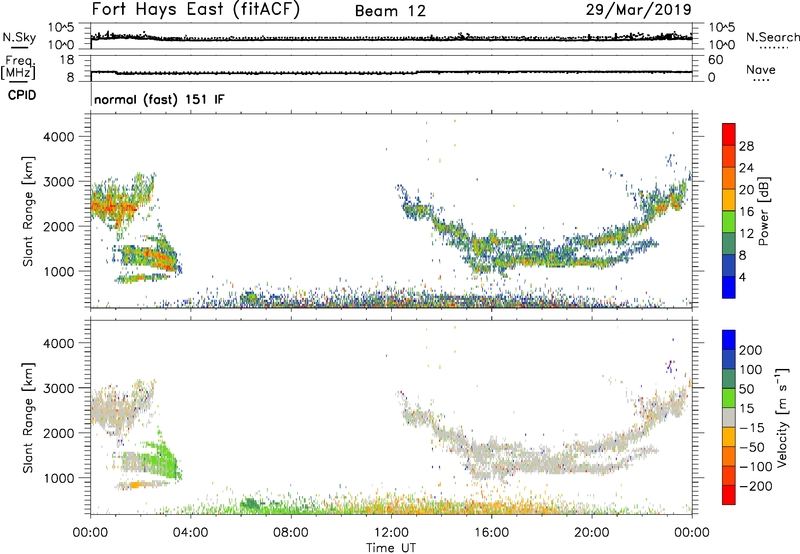
Task: Click the power panel 'Slant Range [km]' label
Action: coord(28,211)
